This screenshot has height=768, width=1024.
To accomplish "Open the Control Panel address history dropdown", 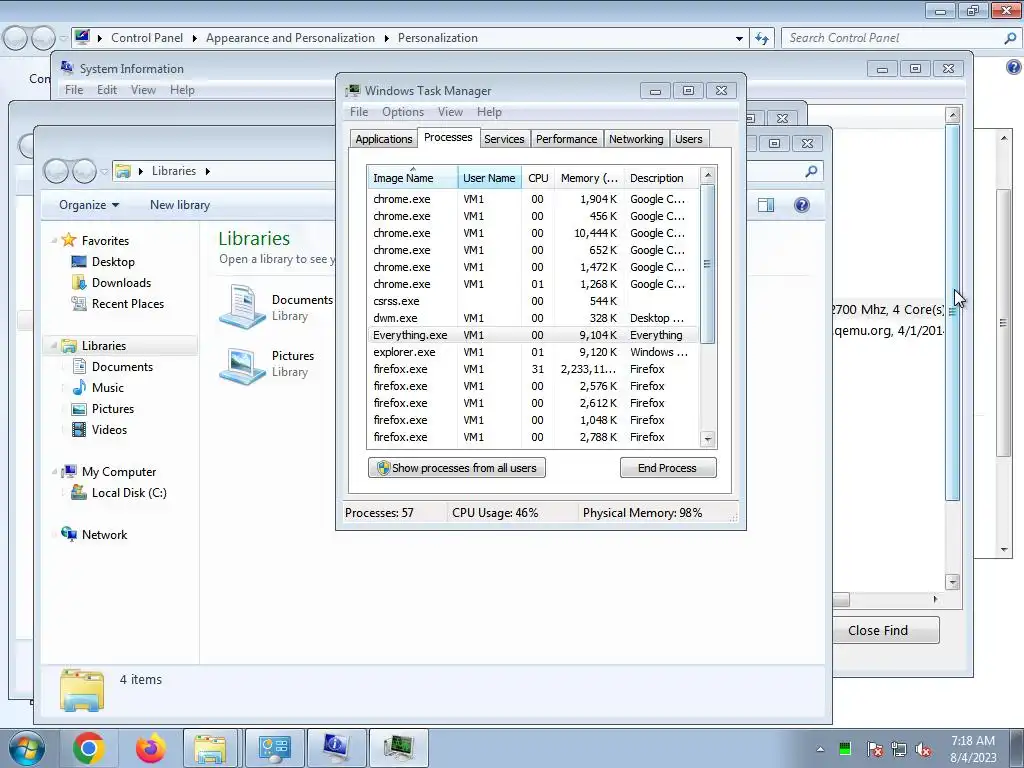I will (x=739, y=39).
